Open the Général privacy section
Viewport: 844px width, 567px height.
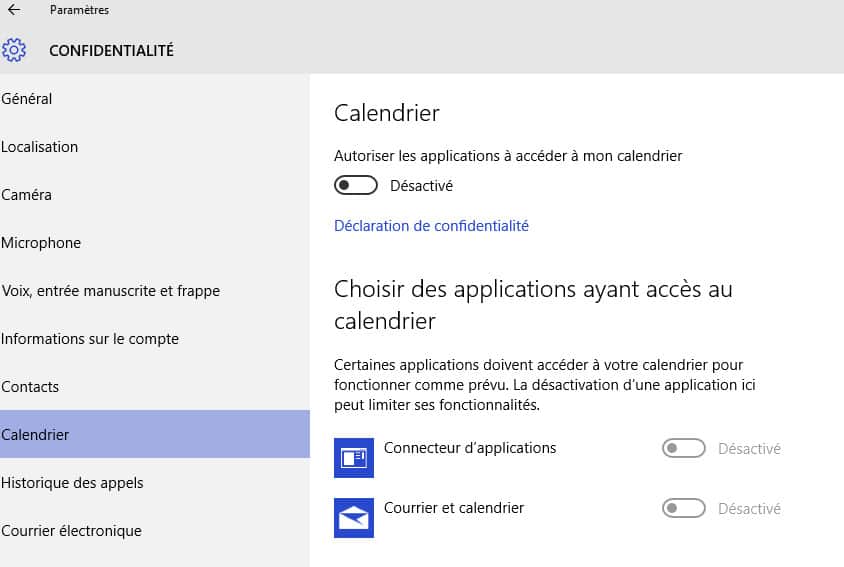[155, 99]
